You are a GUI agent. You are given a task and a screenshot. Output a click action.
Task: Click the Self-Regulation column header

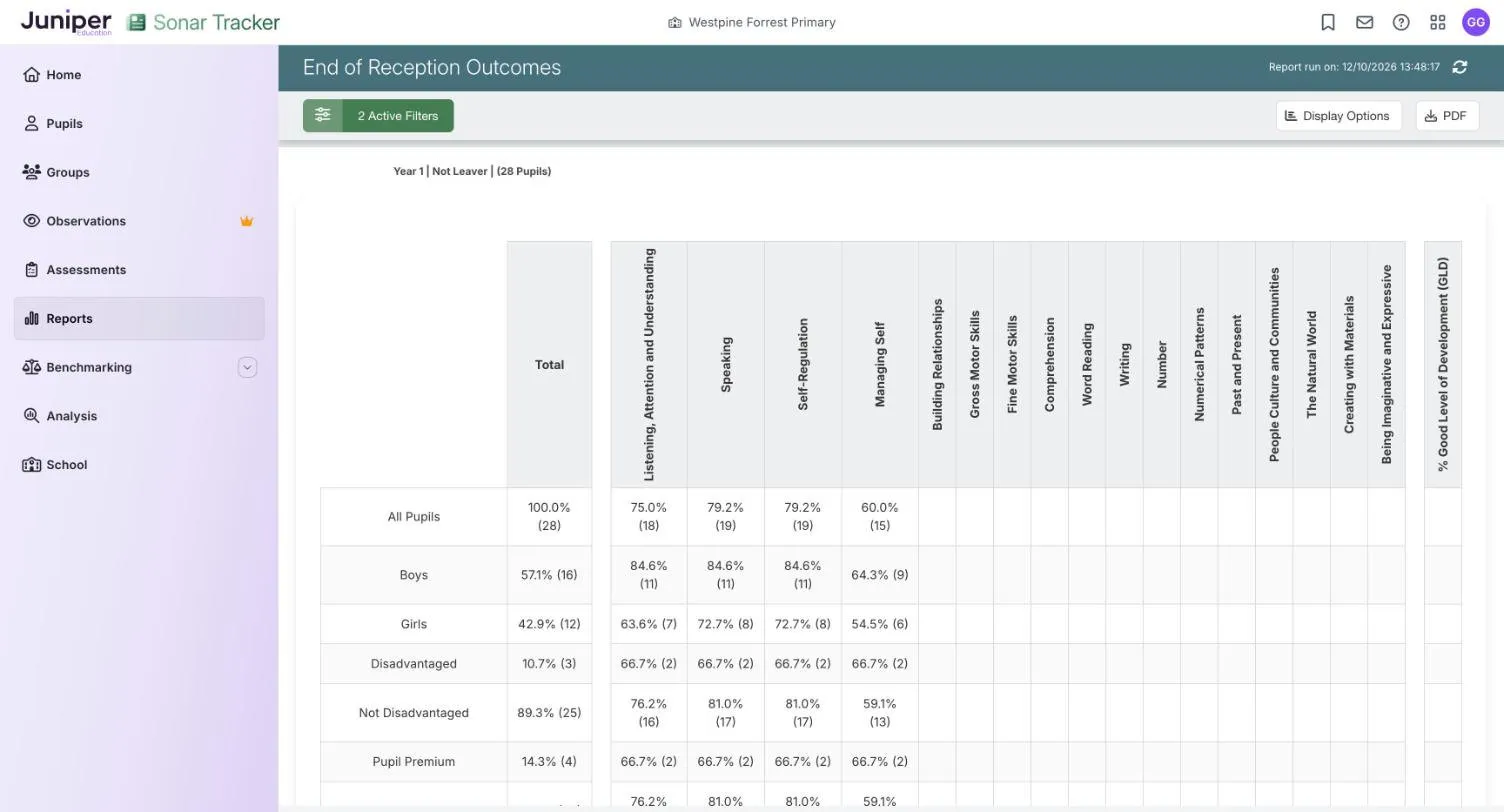point(803,365)
